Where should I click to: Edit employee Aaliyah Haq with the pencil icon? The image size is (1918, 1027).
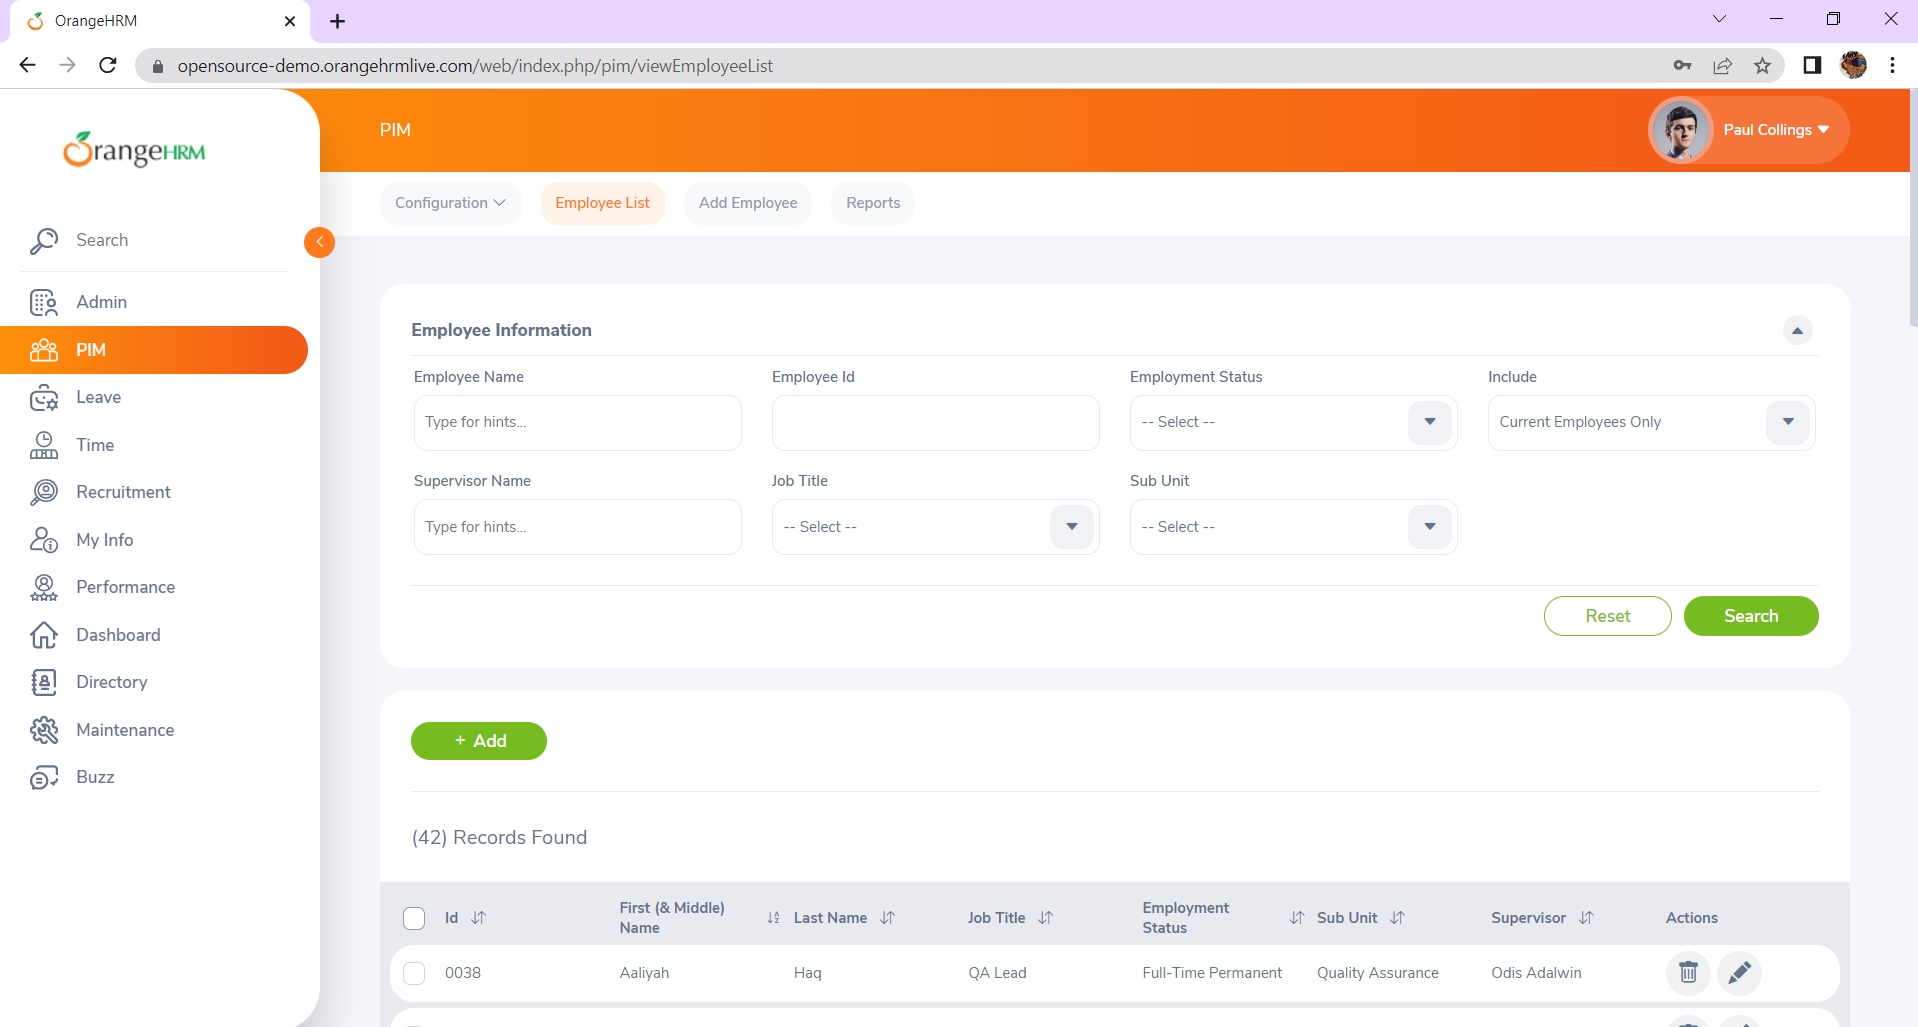1740,972
